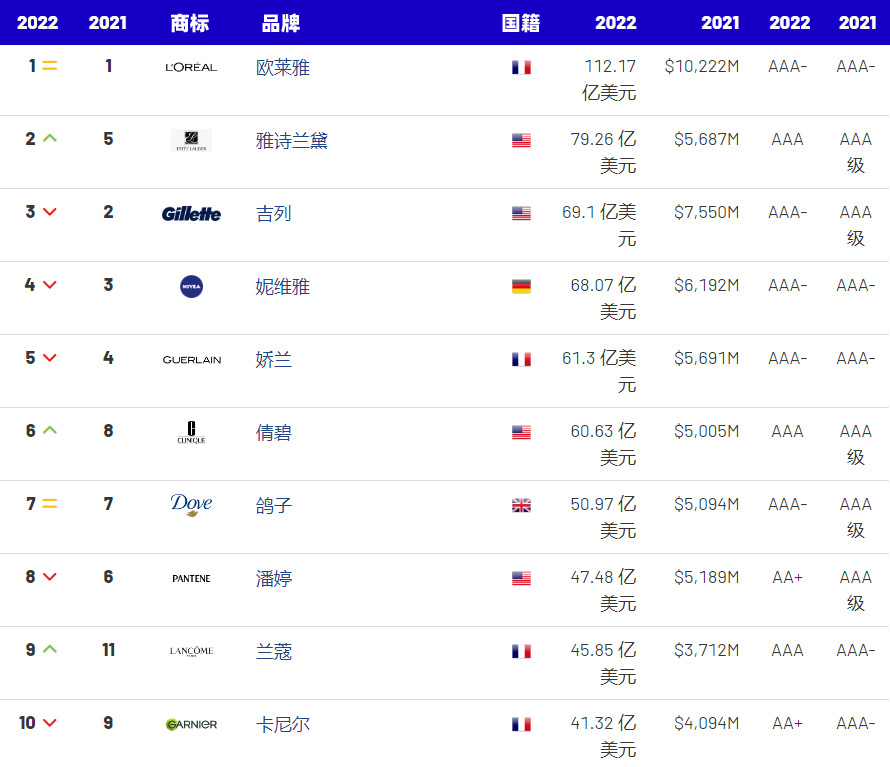Click the Guerlain brand logo
The width and height of the screenshot is (890, 767).
coord(191,360)
